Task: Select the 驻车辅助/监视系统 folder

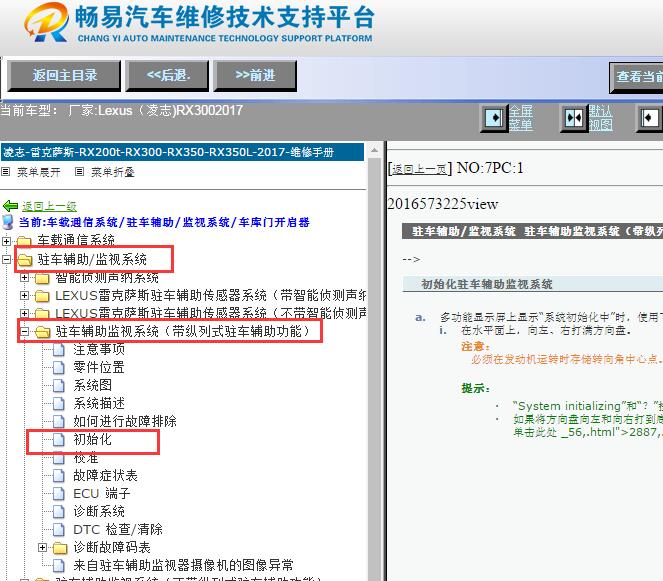Action: tap(92, 259)
